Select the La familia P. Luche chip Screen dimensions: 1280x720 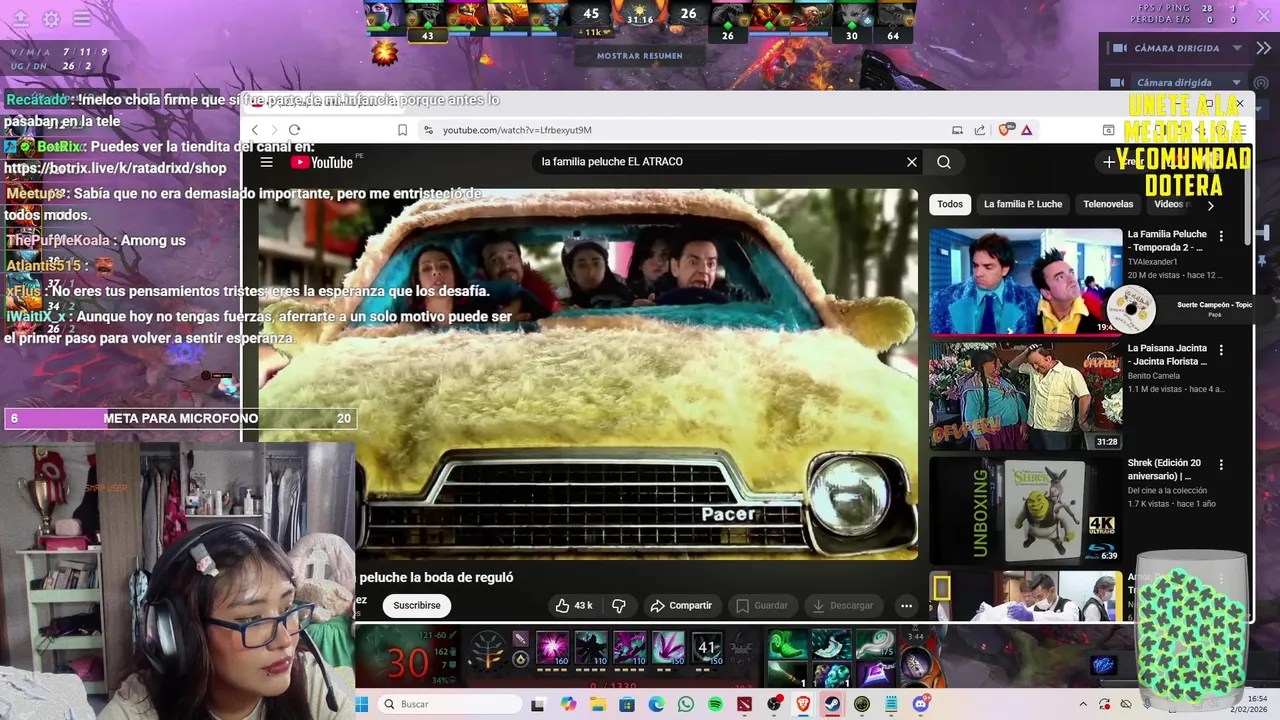pos(1023,204)
